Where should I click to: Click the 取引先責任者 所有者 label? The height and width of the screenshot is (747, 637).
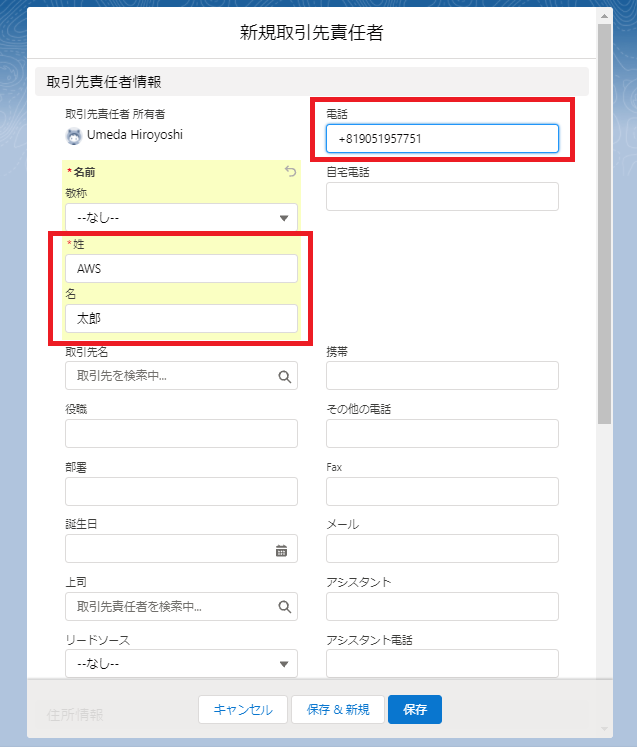115,114
